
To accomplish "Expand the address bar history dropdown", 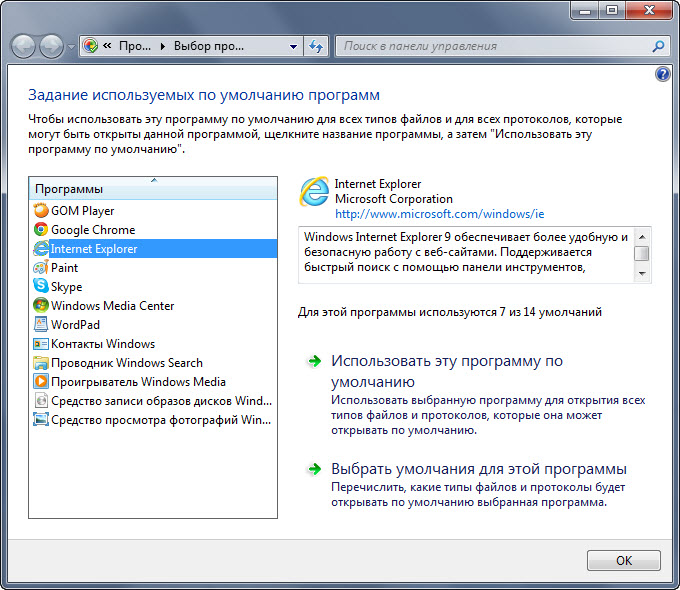I will (x=294, y=46).
